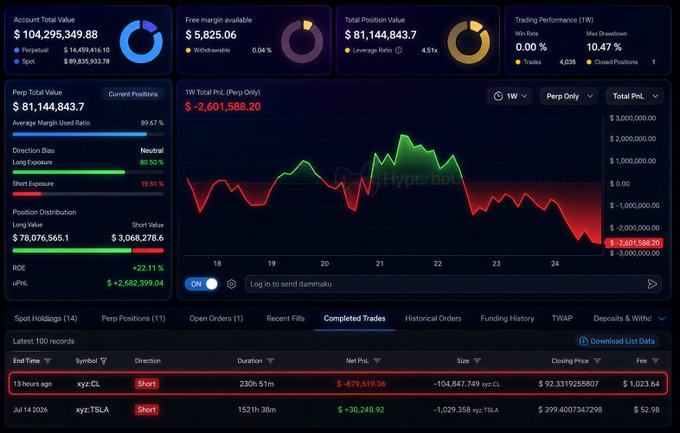Click the 1521h 38m duration cell
This screenshot has height=433, width=680.
coord(257,410)
